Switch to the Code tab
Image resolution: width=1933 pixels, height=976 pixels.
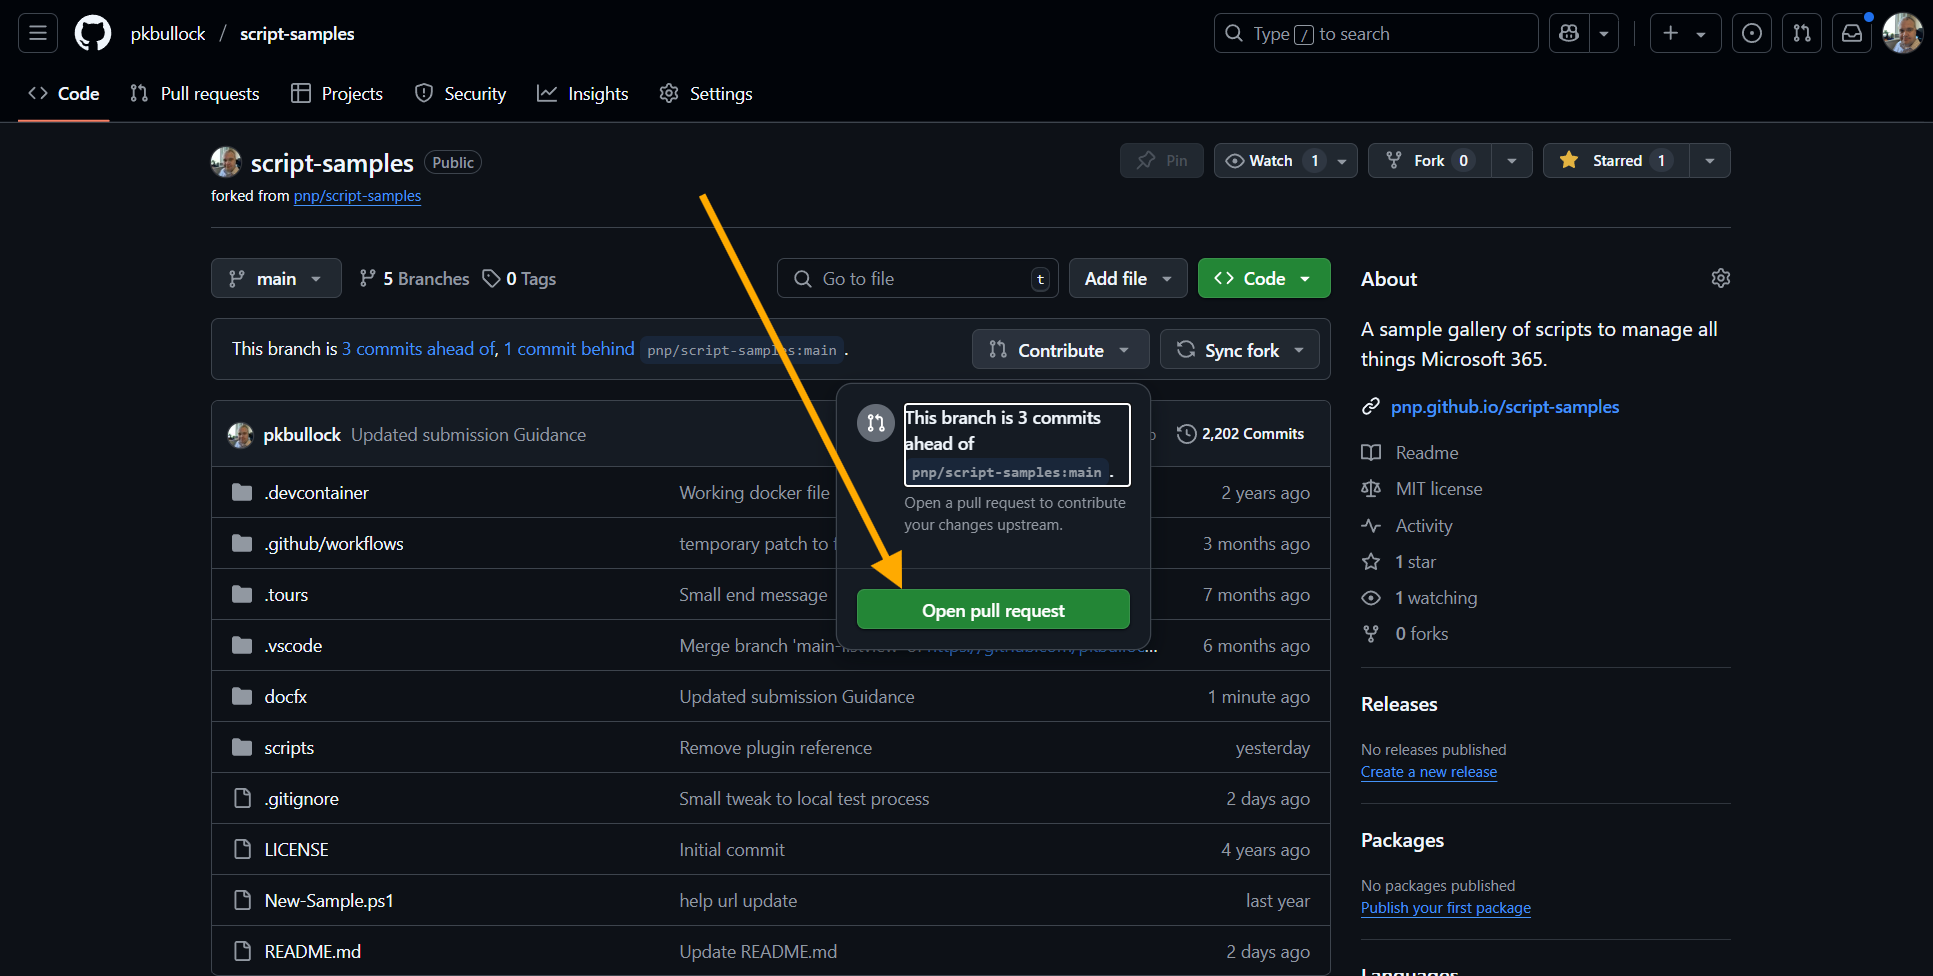click(x=64, y=94)
